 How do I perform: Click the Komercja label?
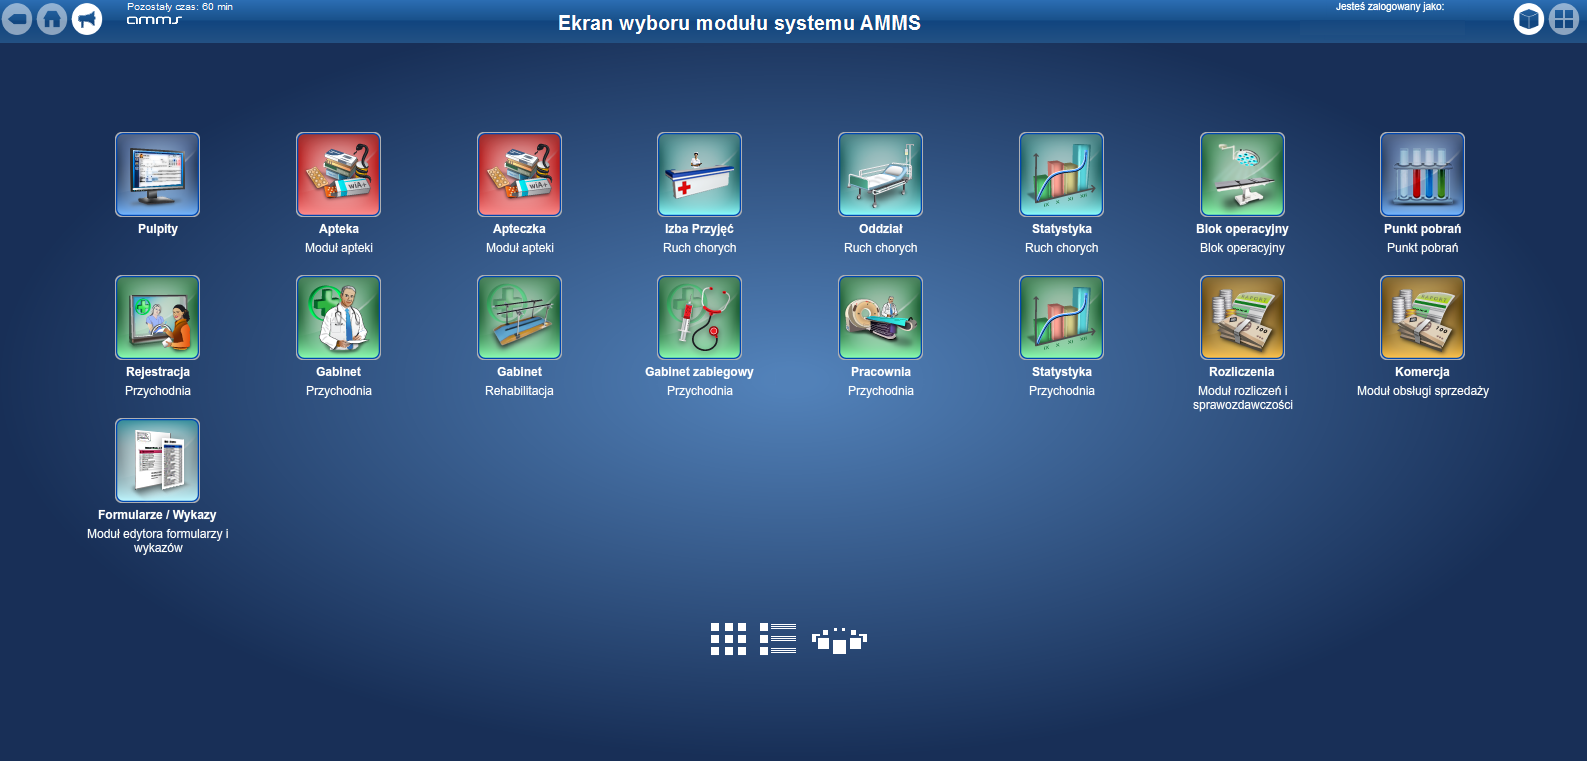(1422, 372)
